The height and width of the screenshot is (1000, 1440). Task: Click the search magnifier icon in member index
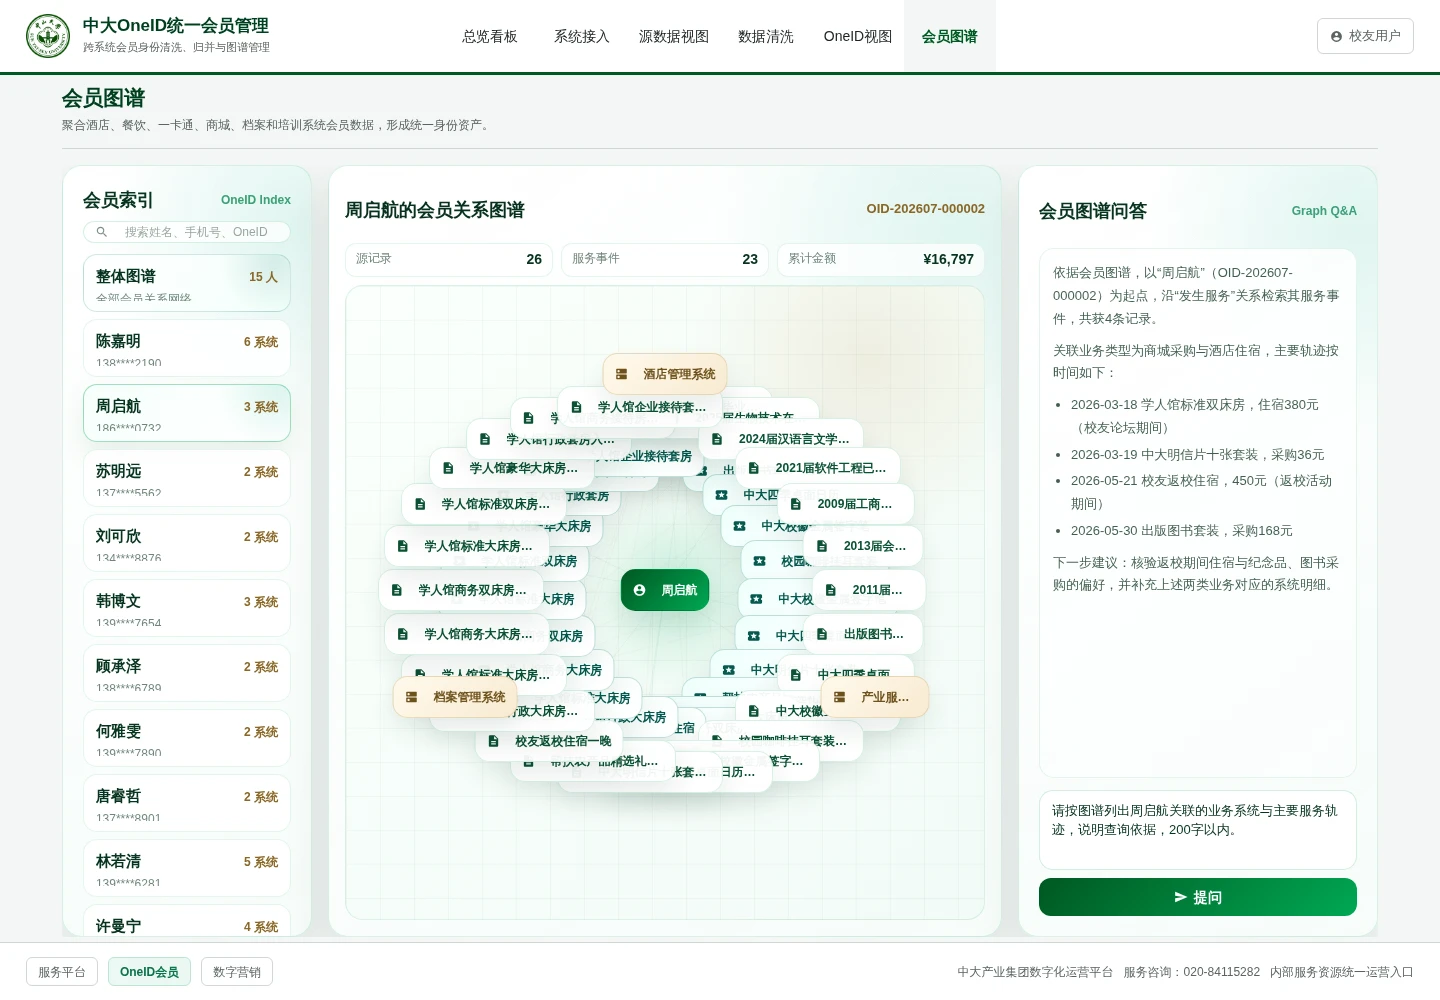coord(102,232)
